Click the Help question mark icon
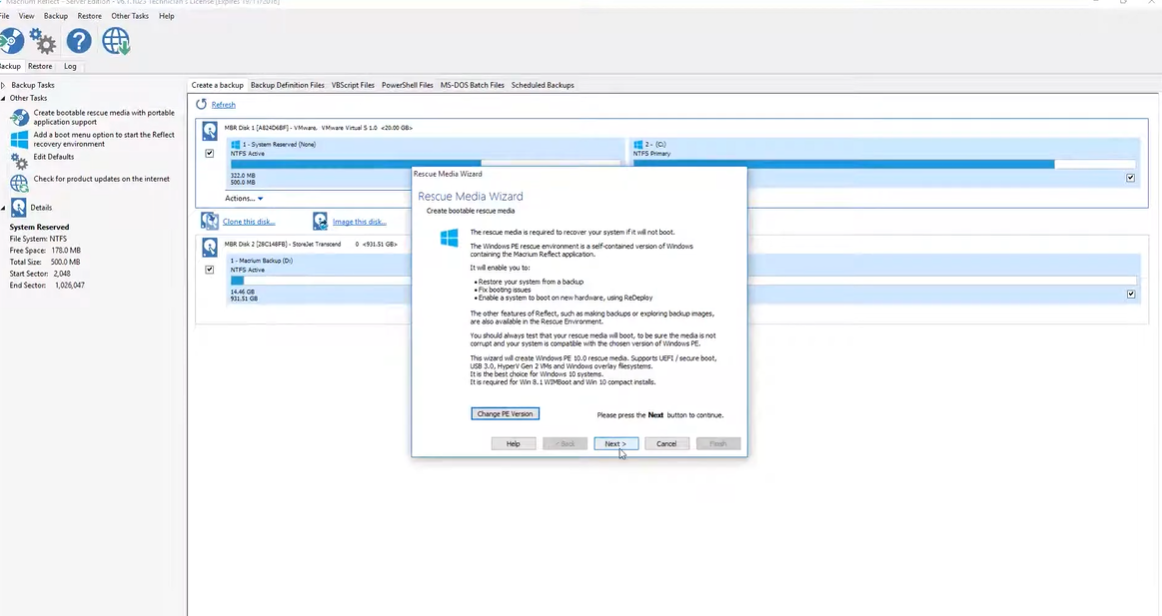Image resolution: width=1162 pixels, height=616 pixels. point(78,41)
